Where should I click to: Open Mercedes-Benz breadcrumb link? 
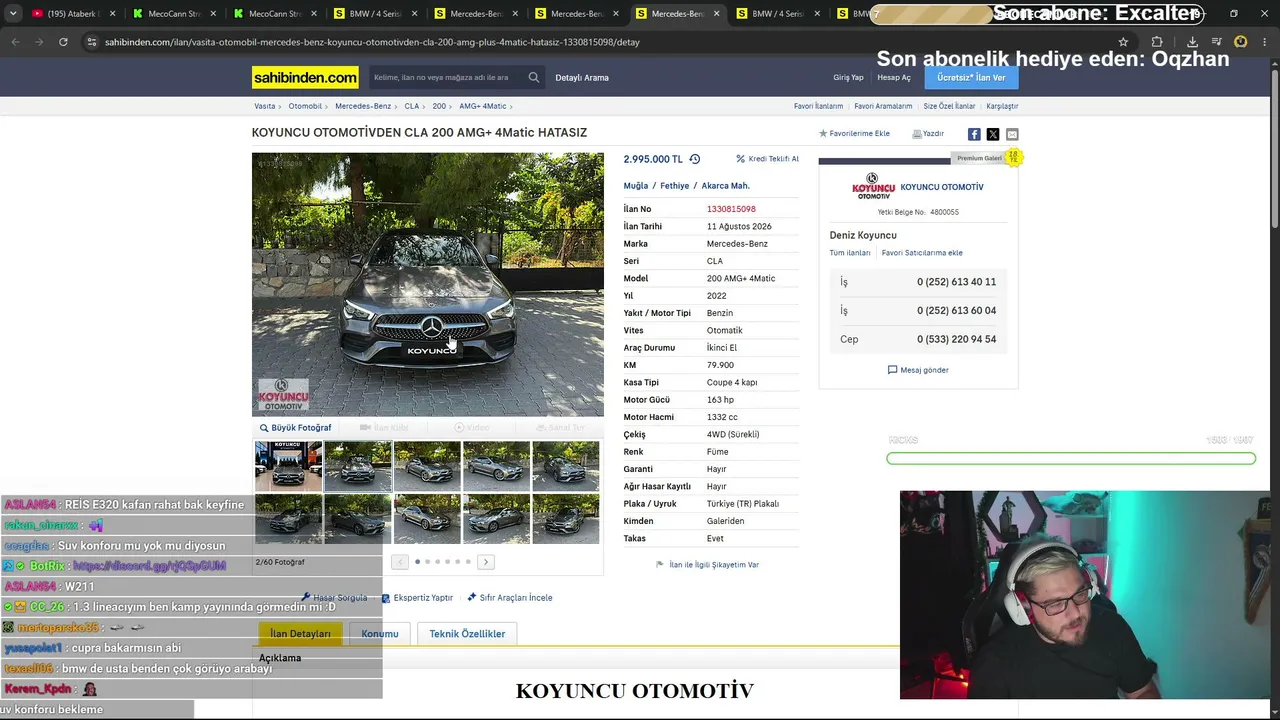pyautogui.click(x=363, y=106)
